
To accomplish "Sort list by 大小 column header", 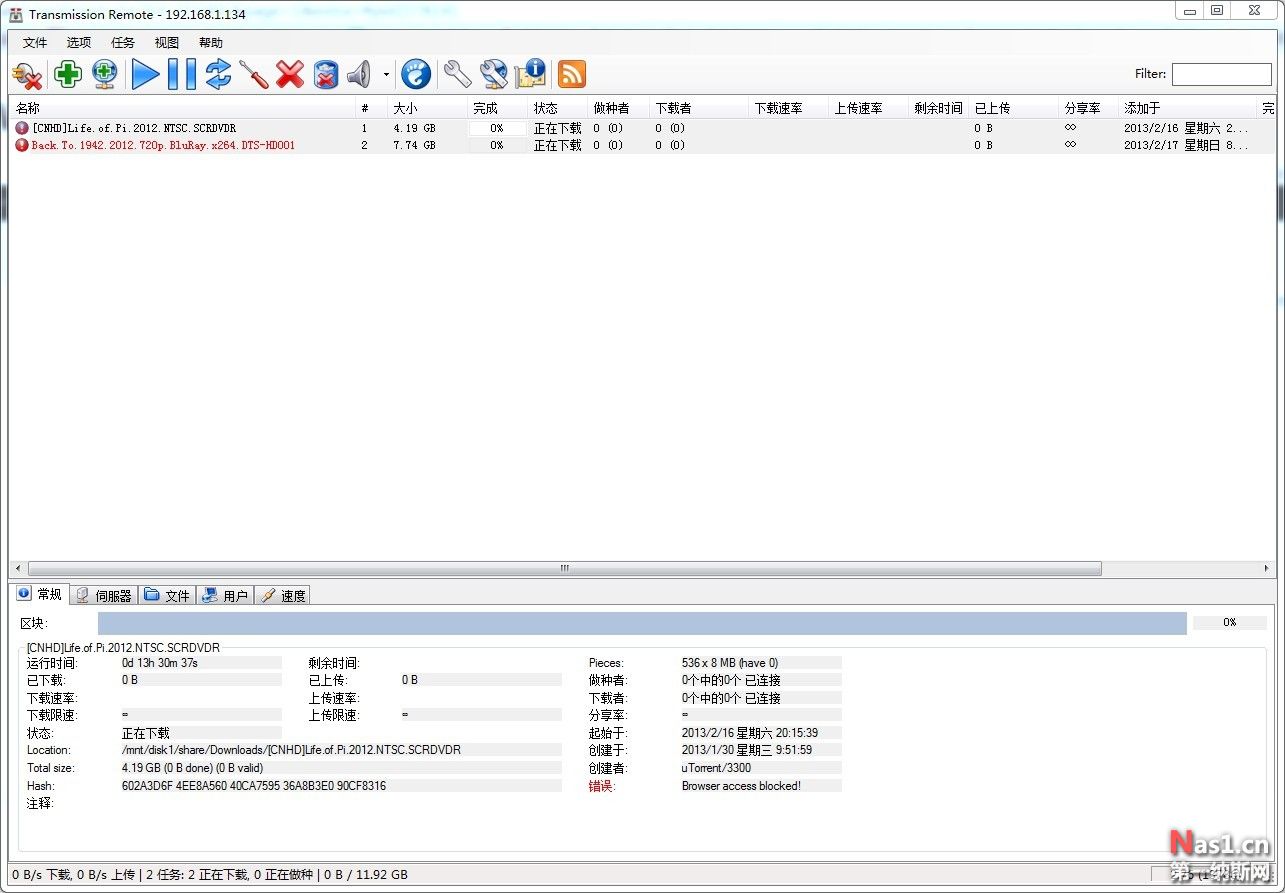I will (x=427, y=108).
